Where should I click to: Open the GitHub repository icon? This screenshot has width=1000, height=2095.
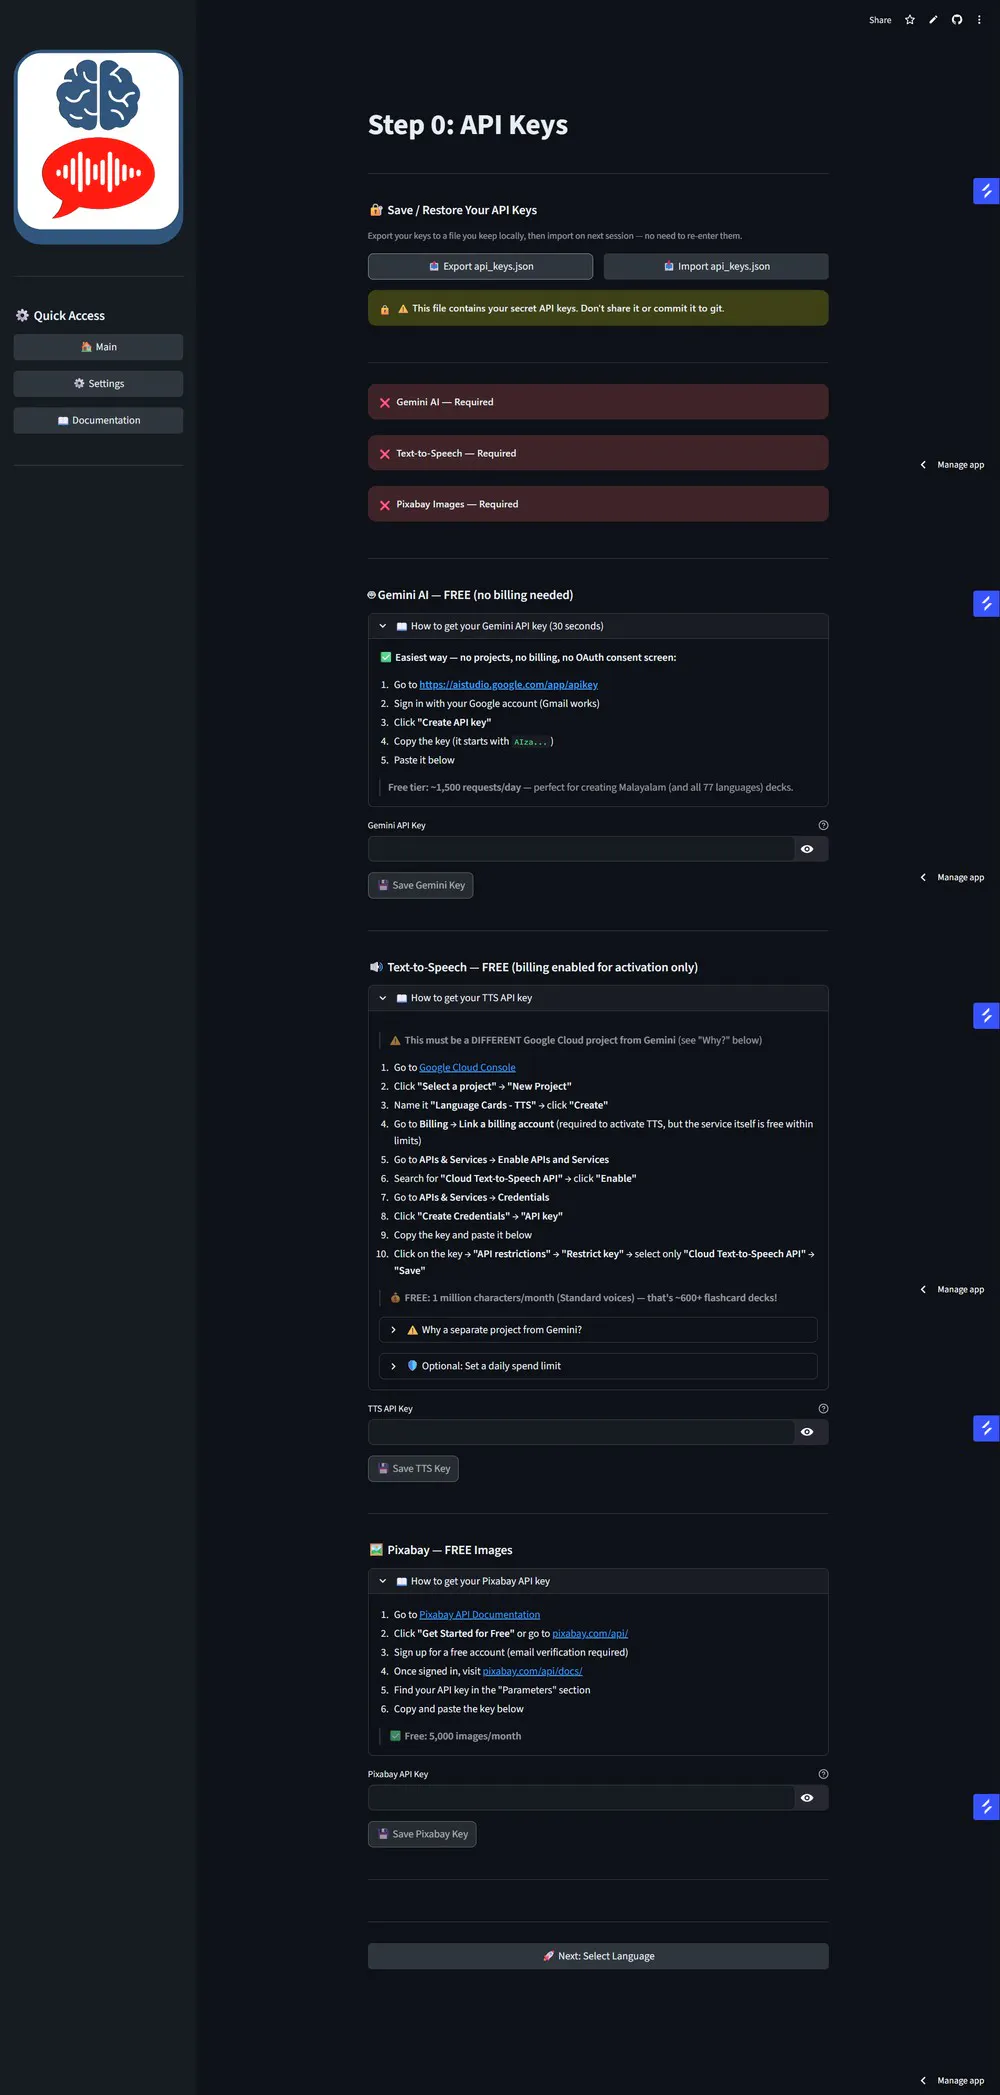(x=957, y=20)
